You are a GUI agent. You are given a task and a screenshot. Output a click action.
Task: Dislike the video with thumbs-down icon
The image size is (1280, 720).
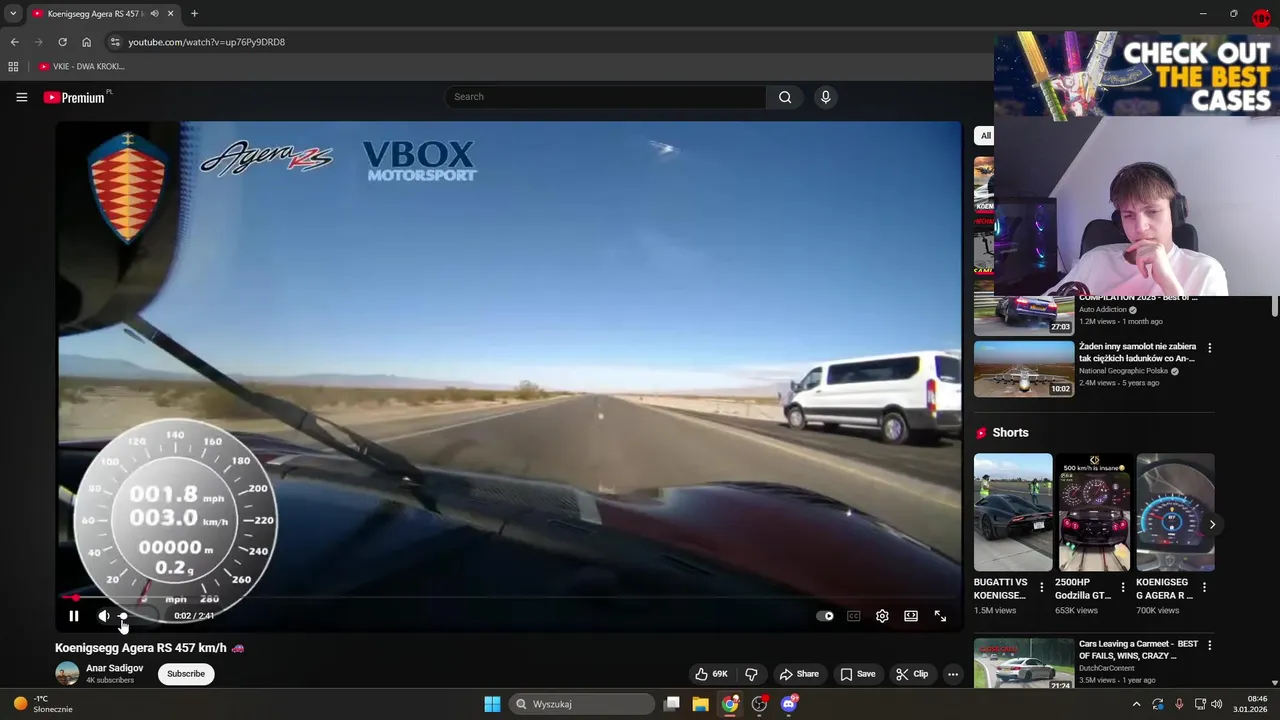[751, 674]
